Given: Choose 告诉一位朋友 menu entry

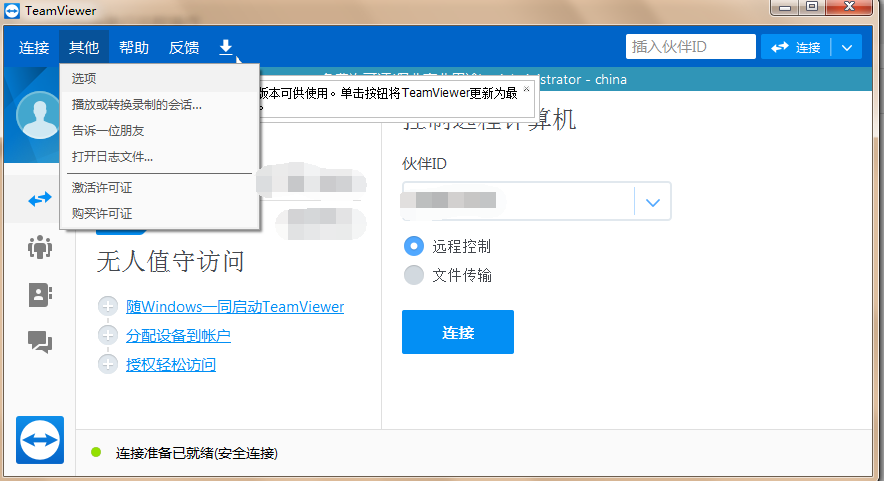Looking at the screenshot, I should coord(159,131).
